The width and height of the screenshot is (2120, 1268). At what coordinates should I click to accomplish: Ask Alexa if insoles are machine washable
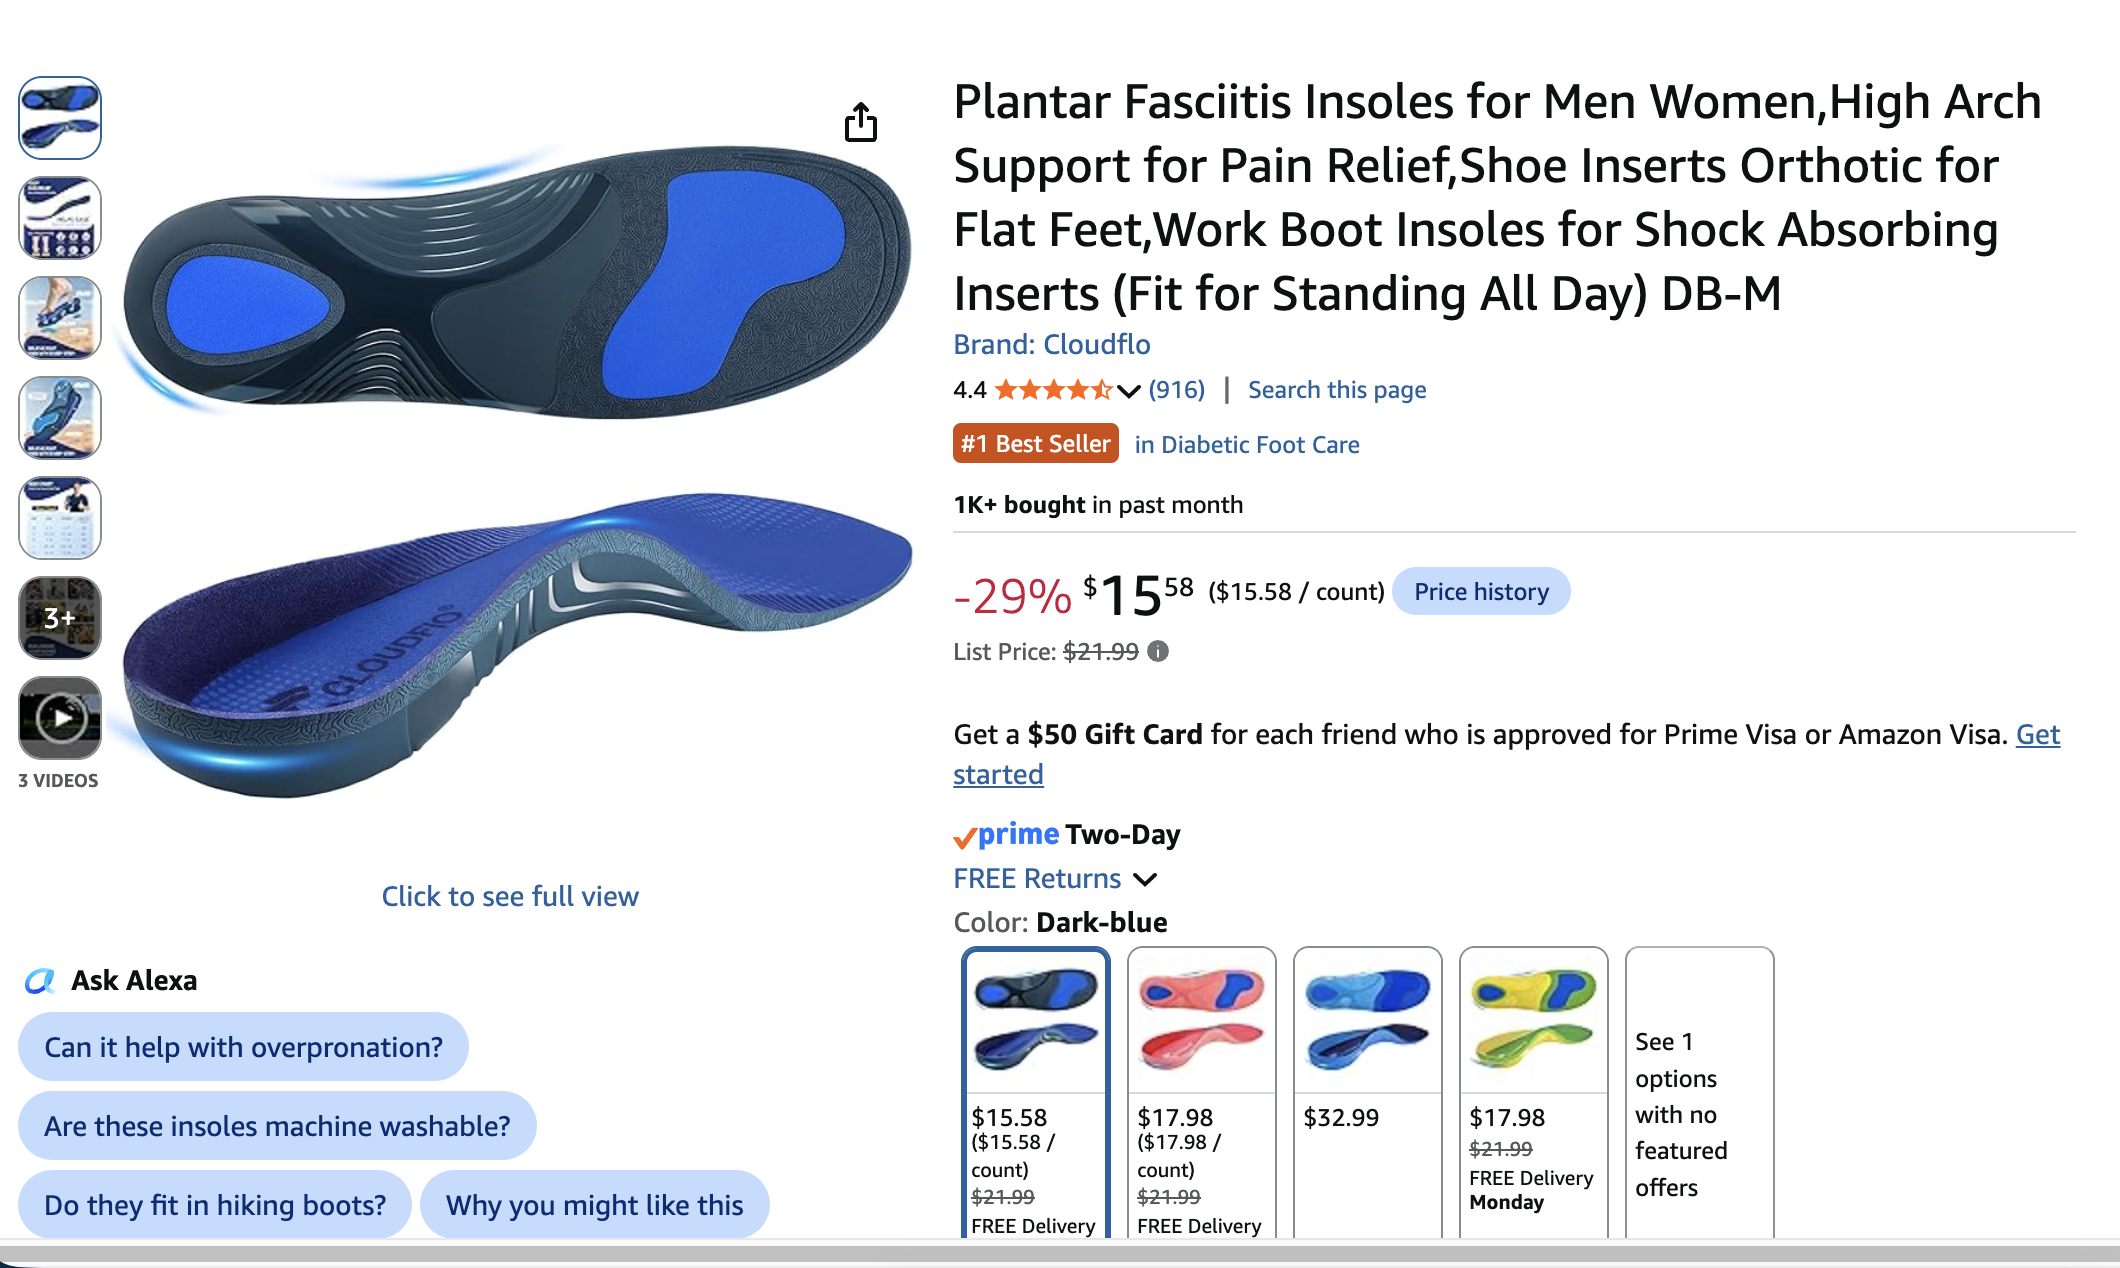coord(277,1126)
